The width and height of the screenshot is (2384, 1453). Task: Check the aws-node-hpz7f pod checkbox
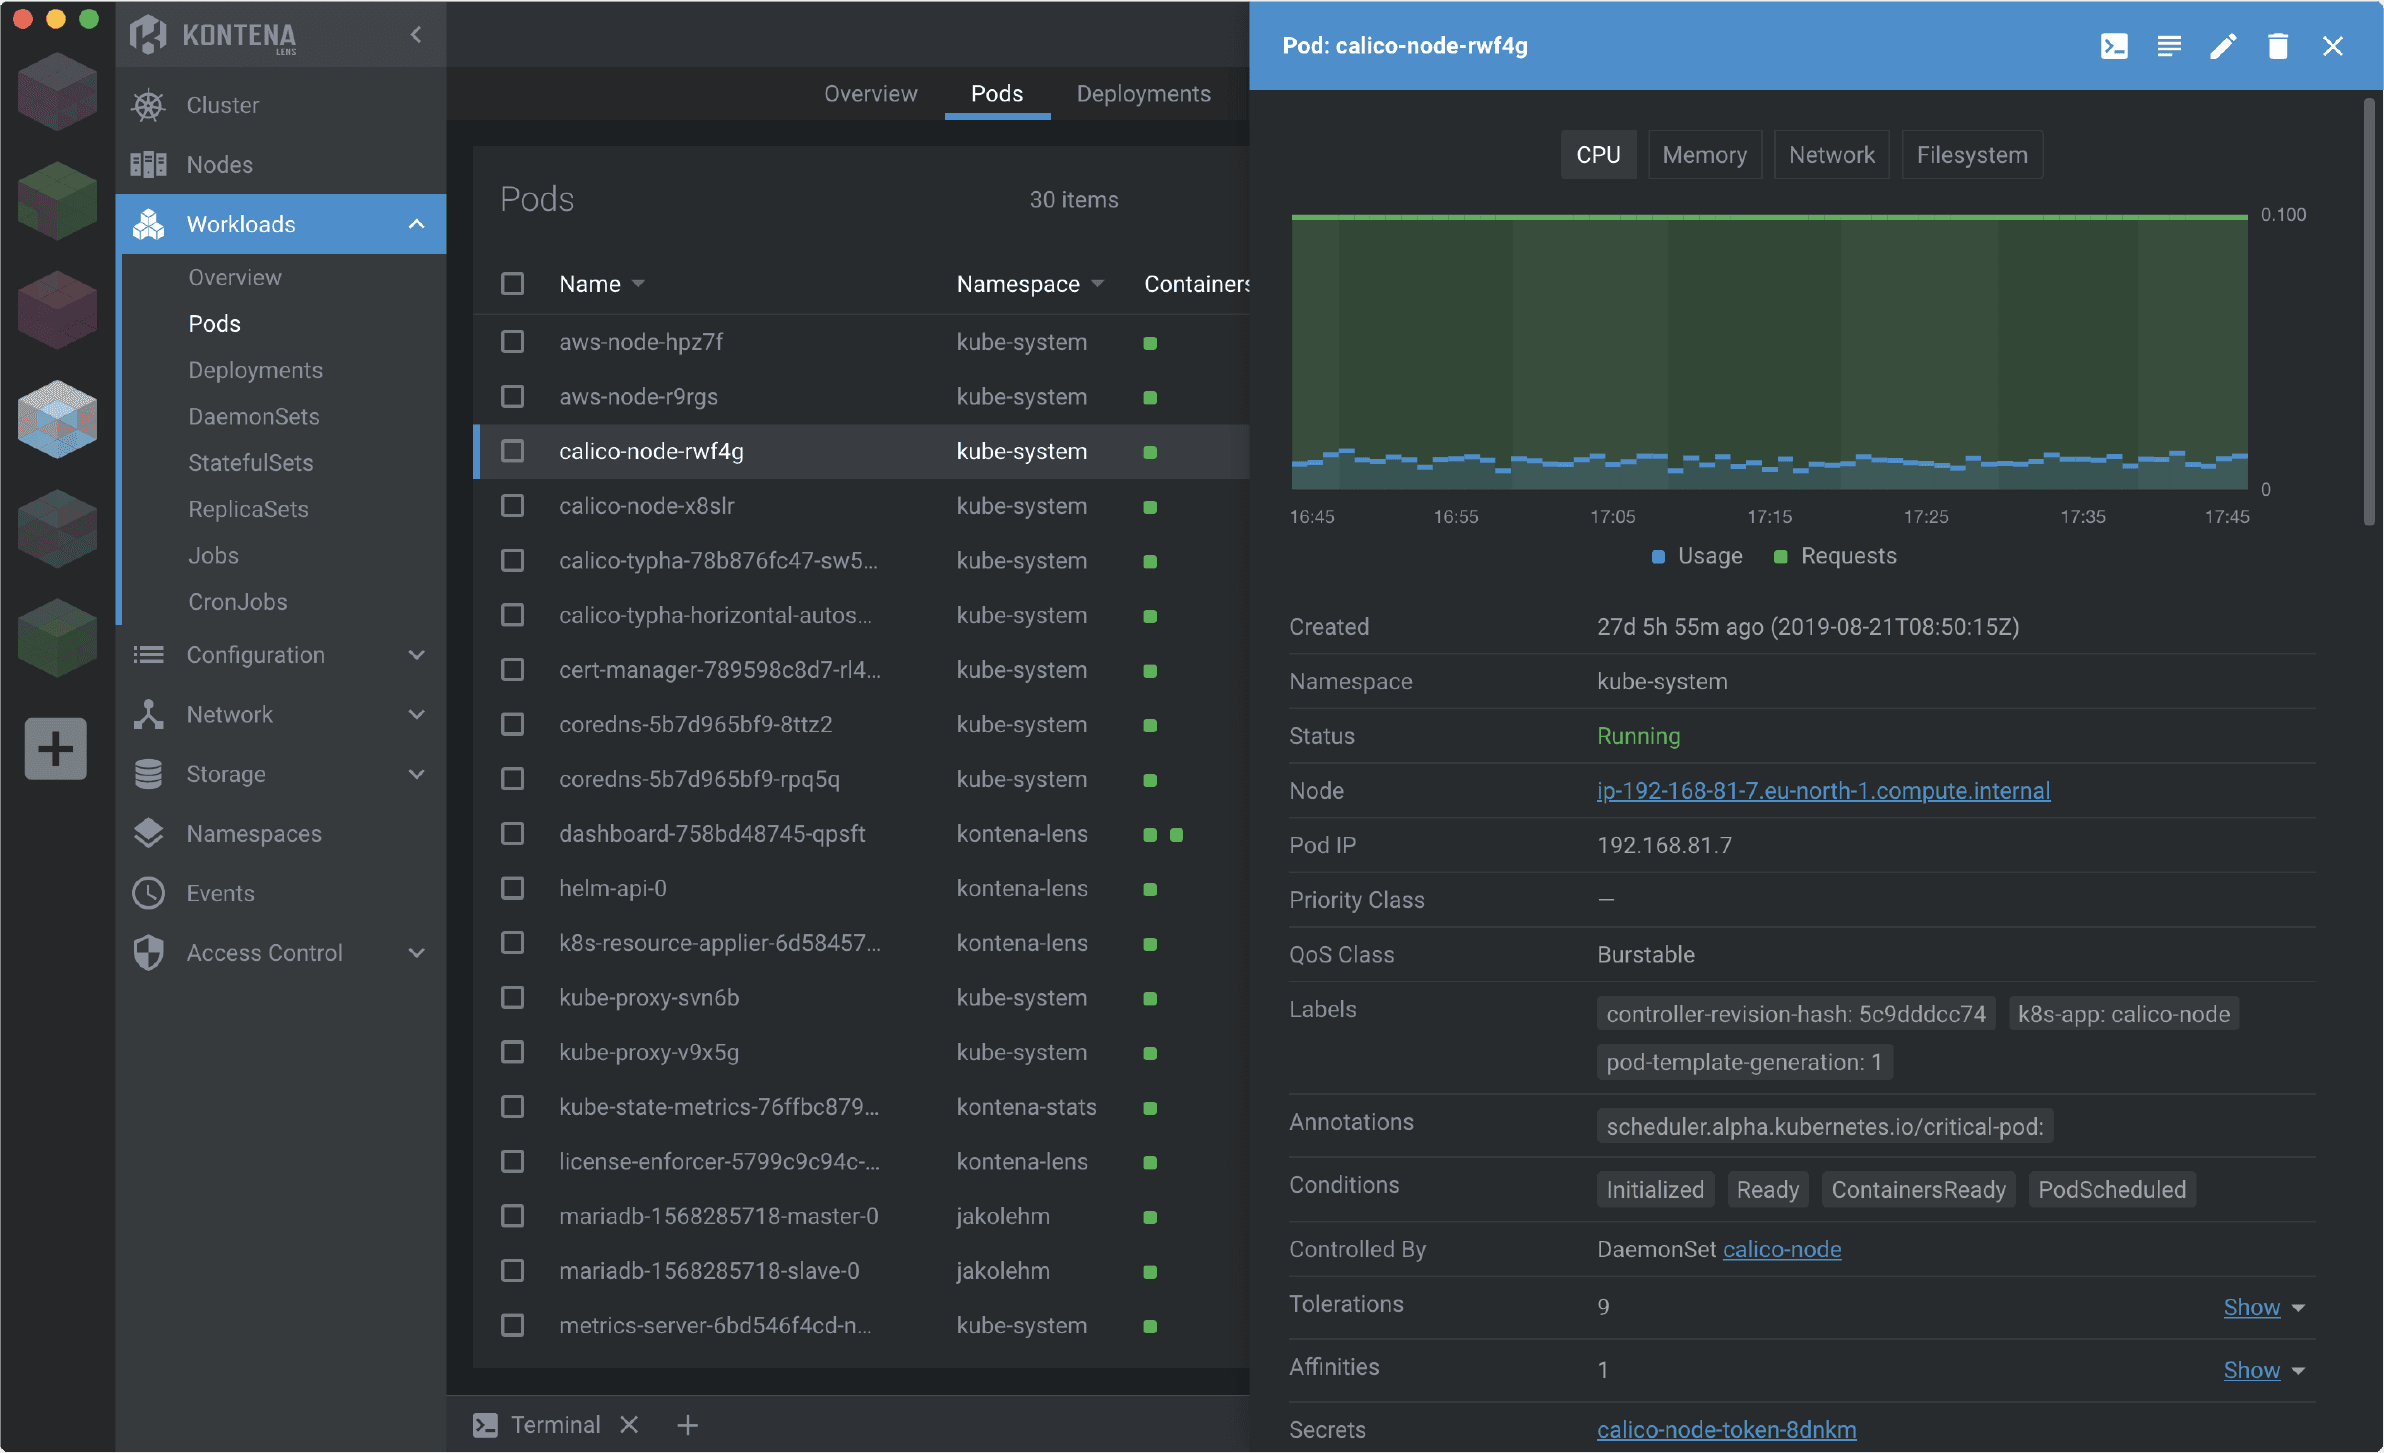pos(512,341)
